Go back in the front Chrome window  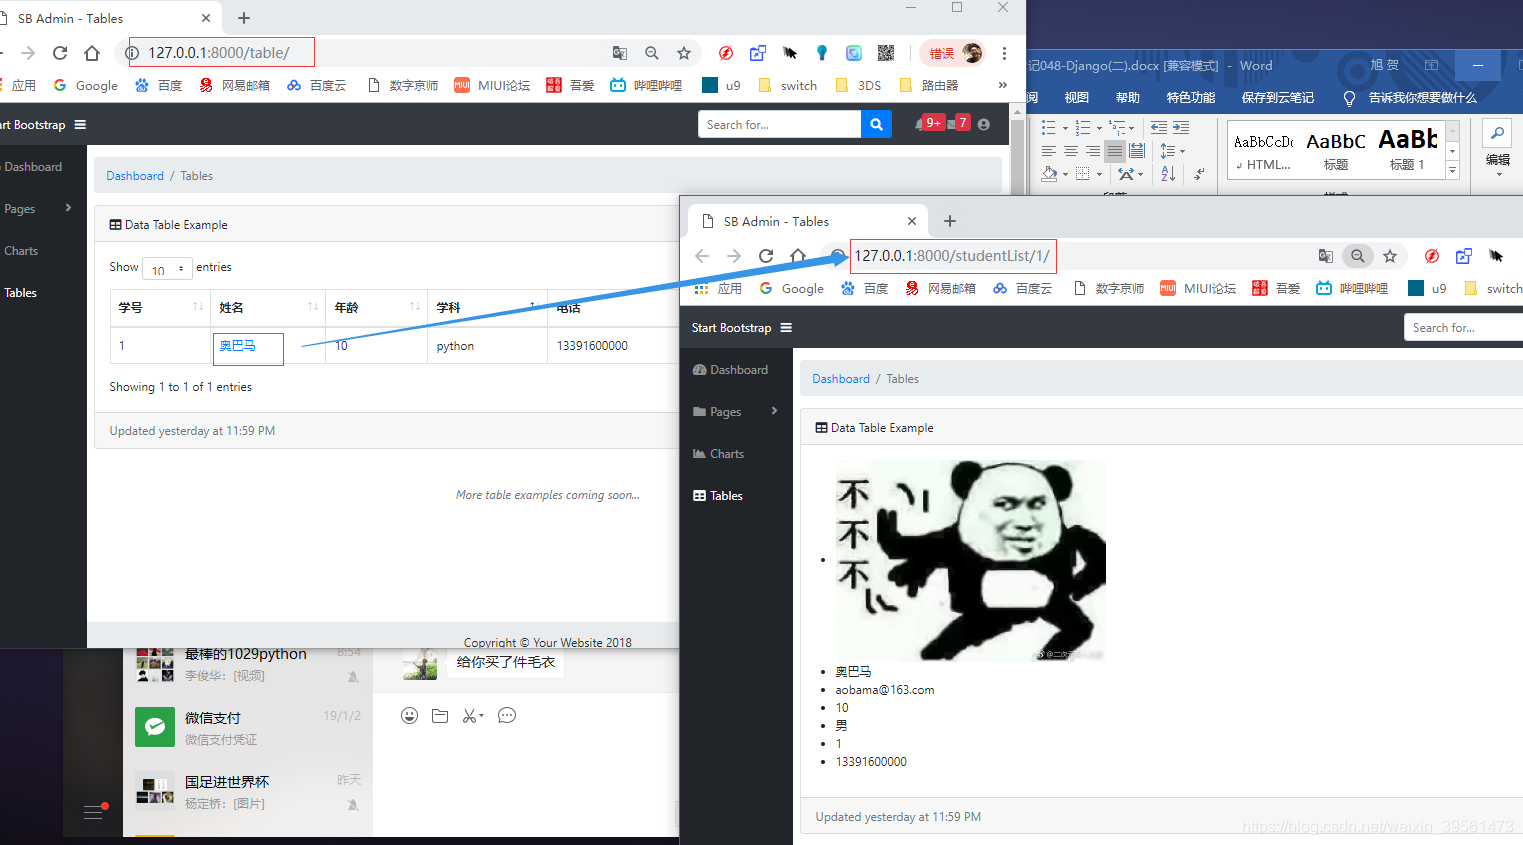(702, 256)
